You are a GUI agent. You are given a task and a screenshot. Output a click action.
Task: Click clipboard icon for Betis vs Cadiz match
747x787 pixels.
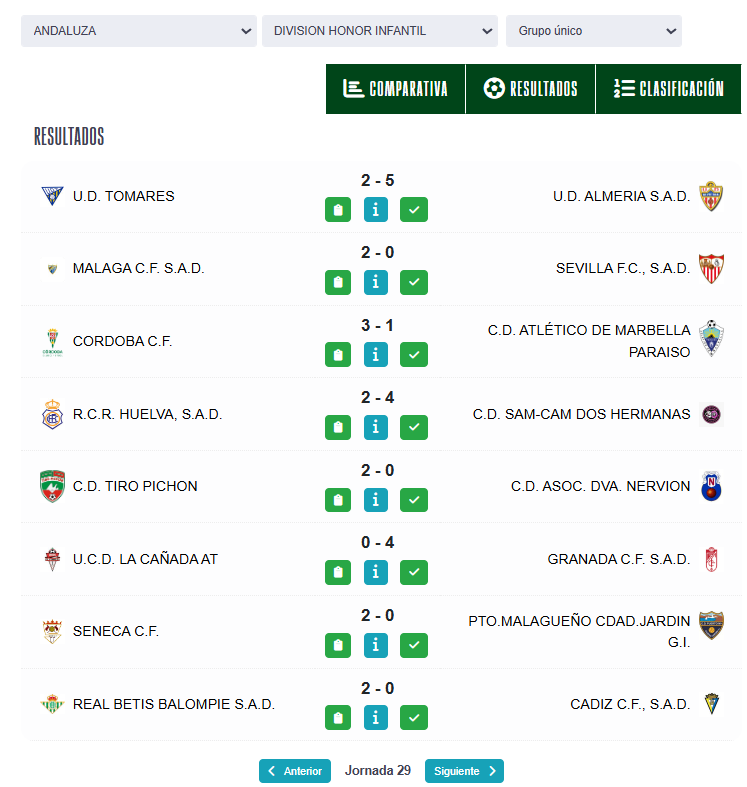tap(338, 717)
